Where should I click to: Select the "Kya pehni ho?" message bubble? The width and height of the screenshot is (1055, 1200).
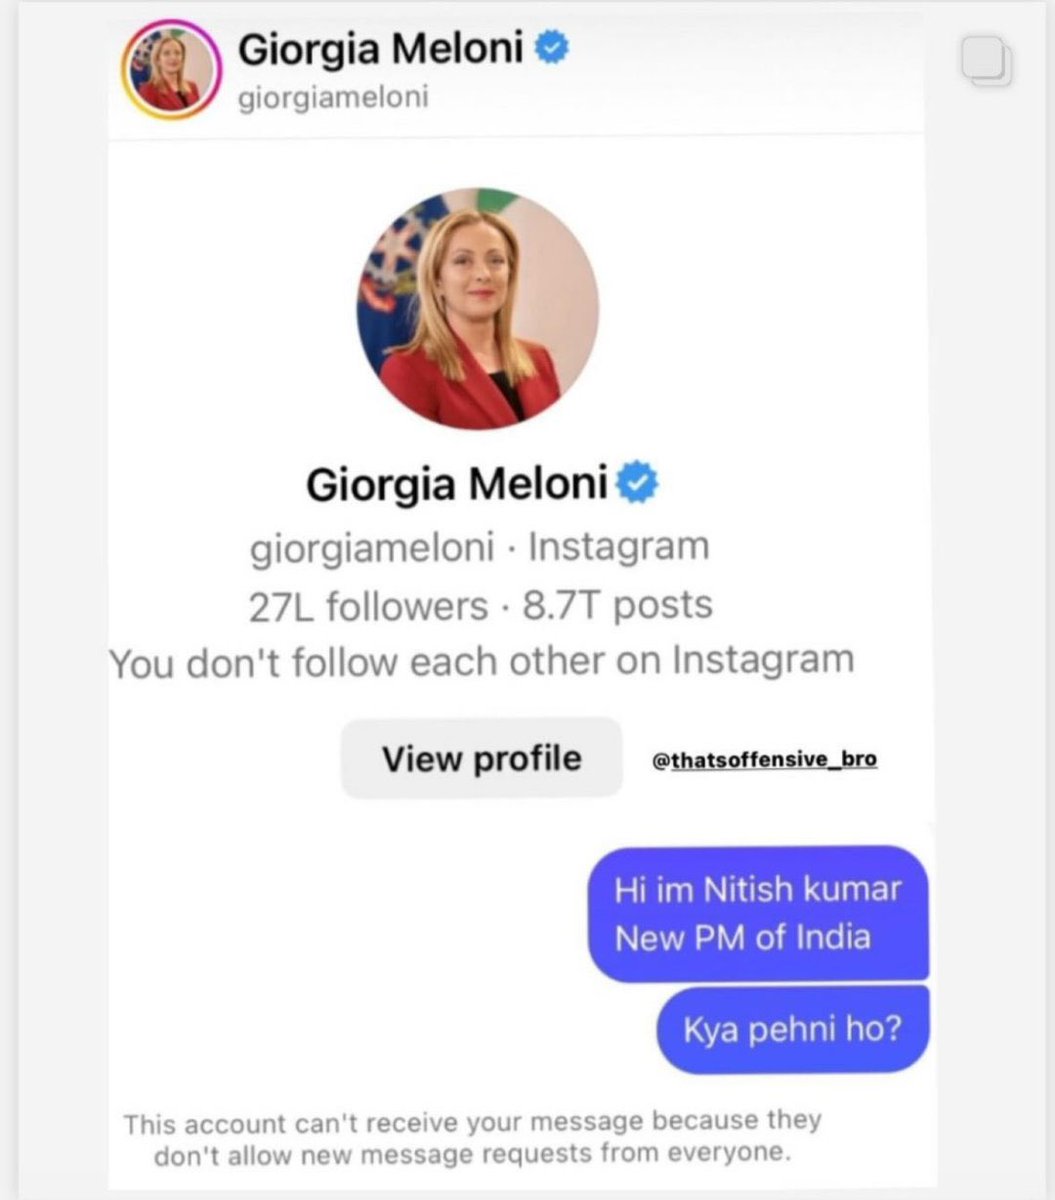pyautogui.click(x=793, y=1029)
